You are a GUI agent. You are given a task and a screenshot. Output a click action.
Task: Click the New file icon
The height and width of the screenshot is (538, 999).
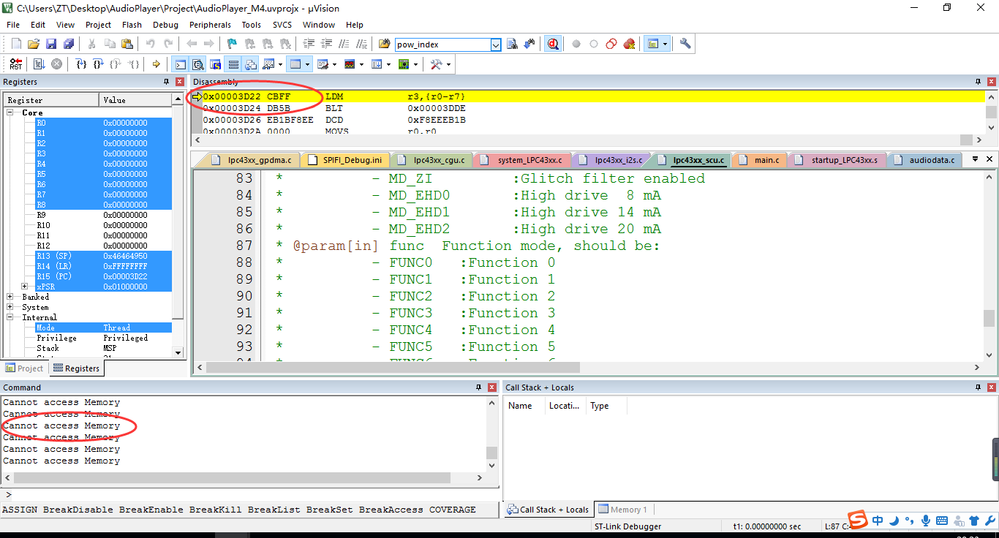coord(16,44)
